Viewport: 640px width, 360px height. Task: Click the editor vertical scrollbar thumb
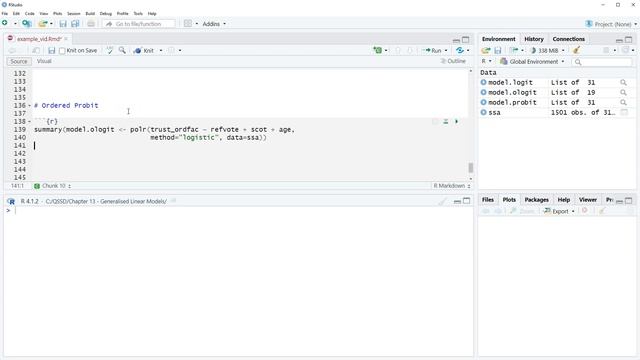471,167
